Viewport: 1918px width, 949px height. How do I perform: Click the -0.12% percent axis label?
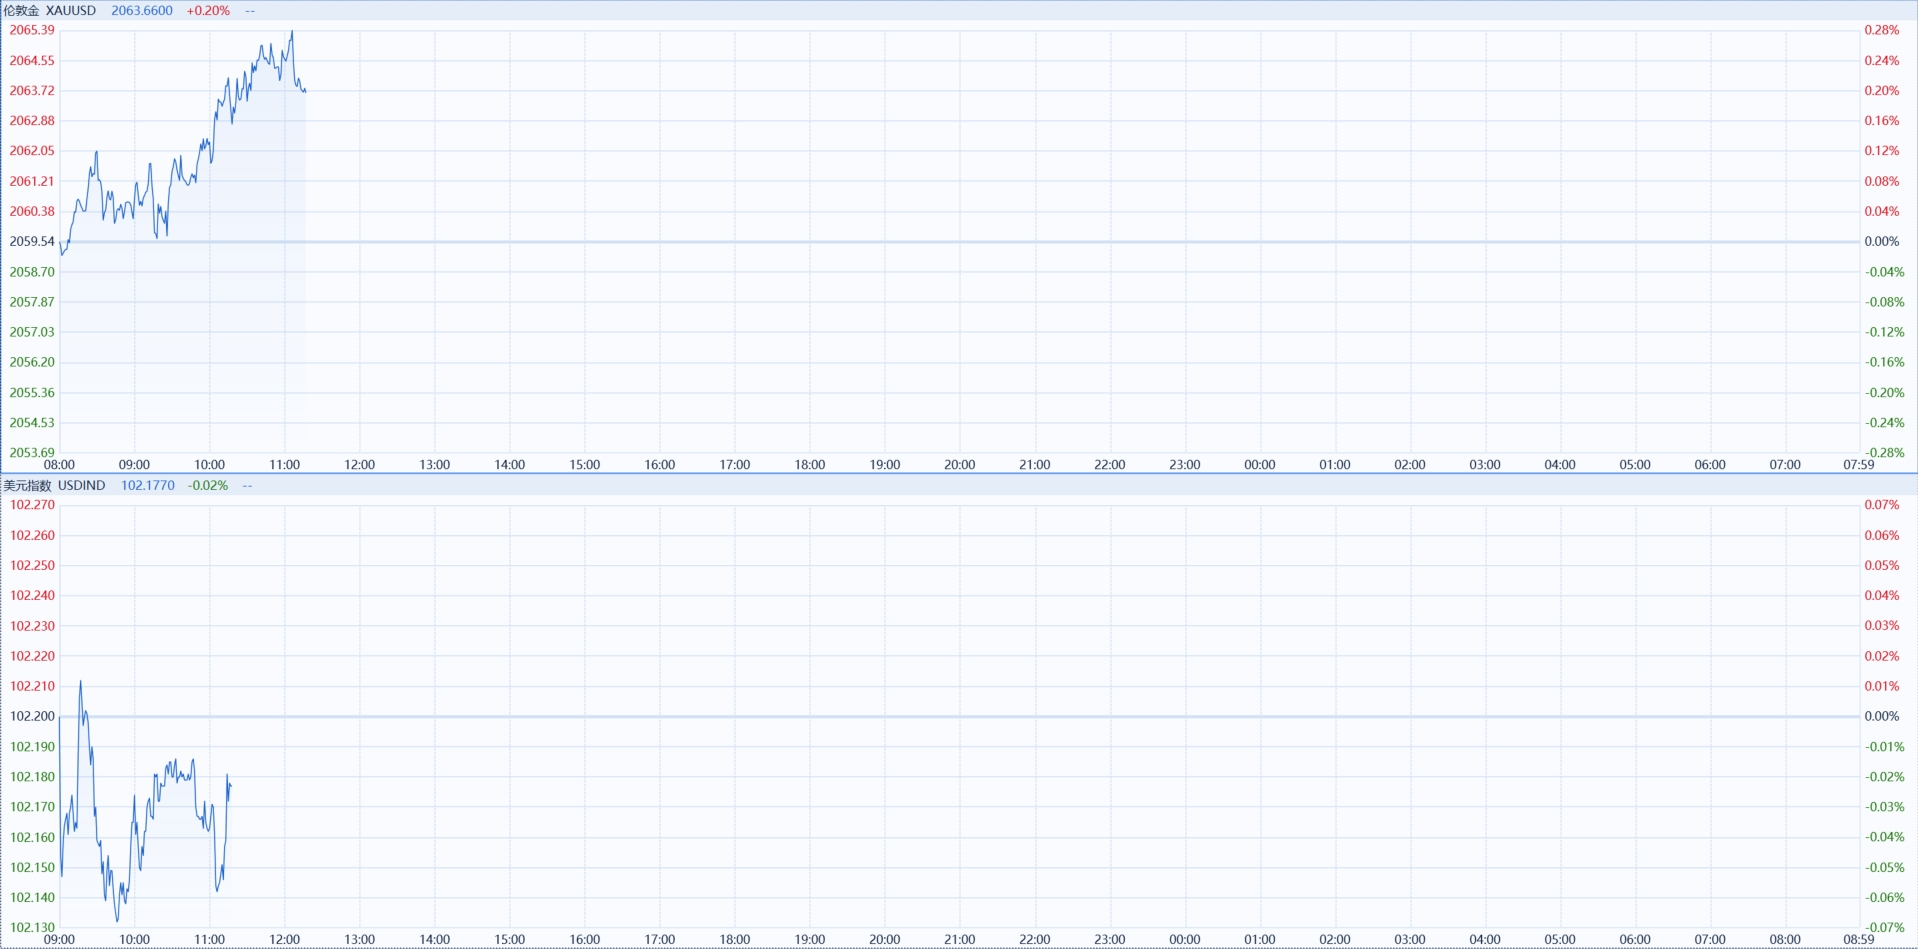pos(1884,332)
